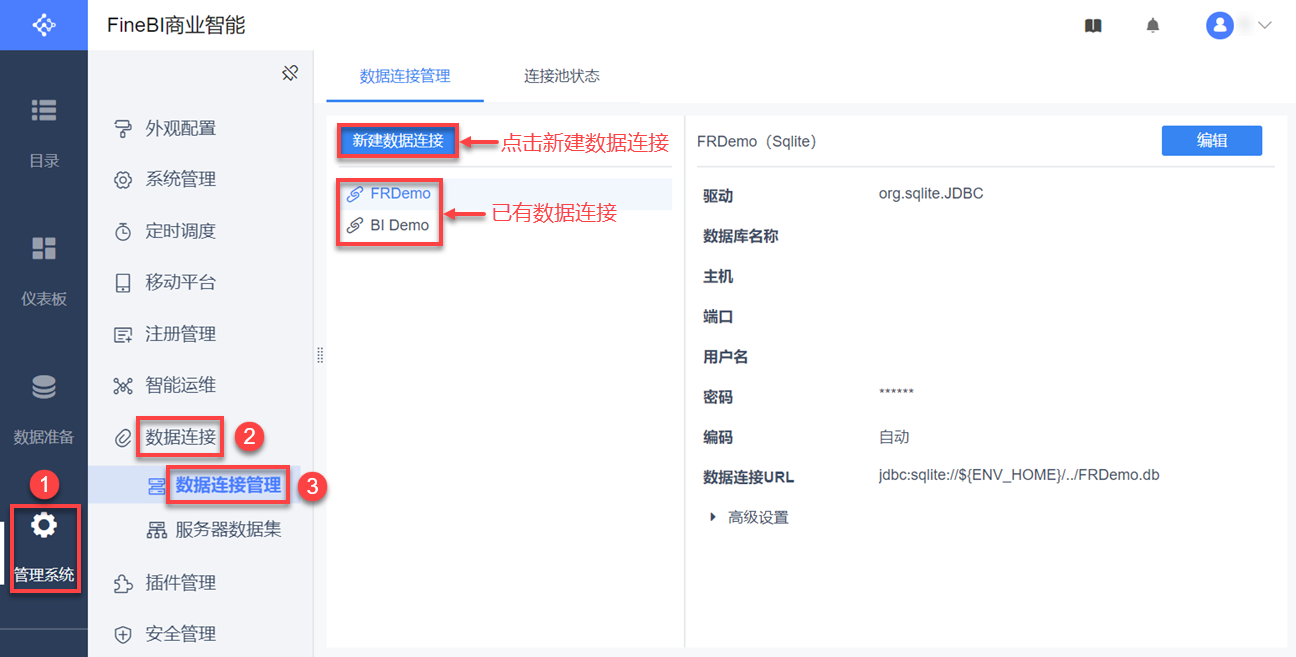
Task: Click the 数据库名称 label
Action: pyautogui.click(x=741, y=236)
